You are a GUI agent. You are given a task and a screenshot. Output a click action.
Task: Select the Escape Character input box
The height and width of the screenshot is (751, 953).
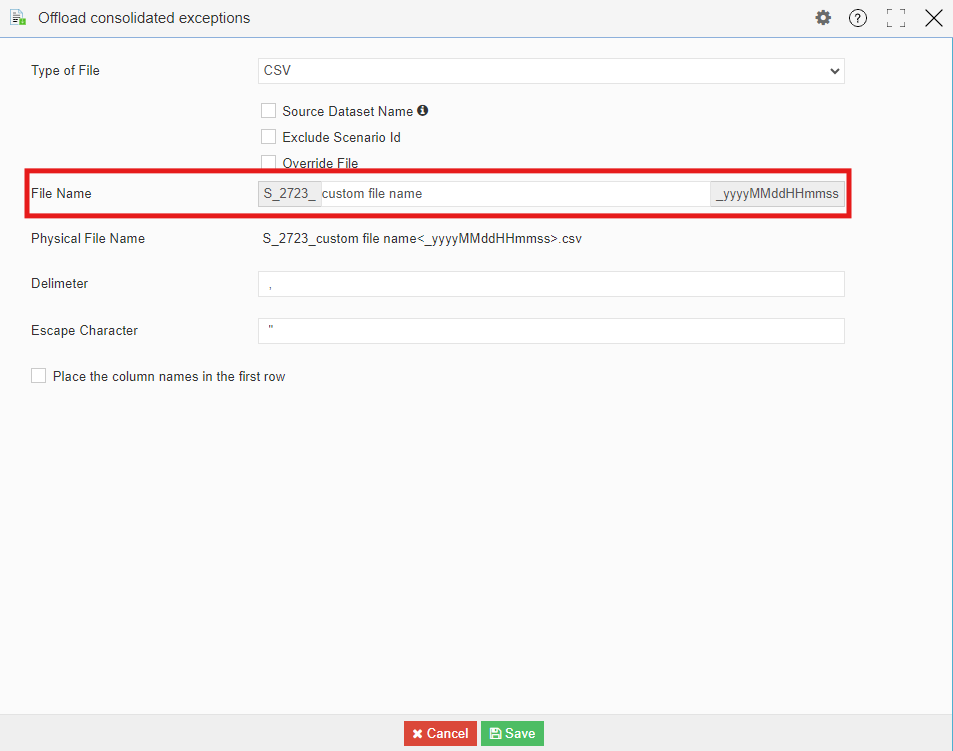(x=551, y=331)
